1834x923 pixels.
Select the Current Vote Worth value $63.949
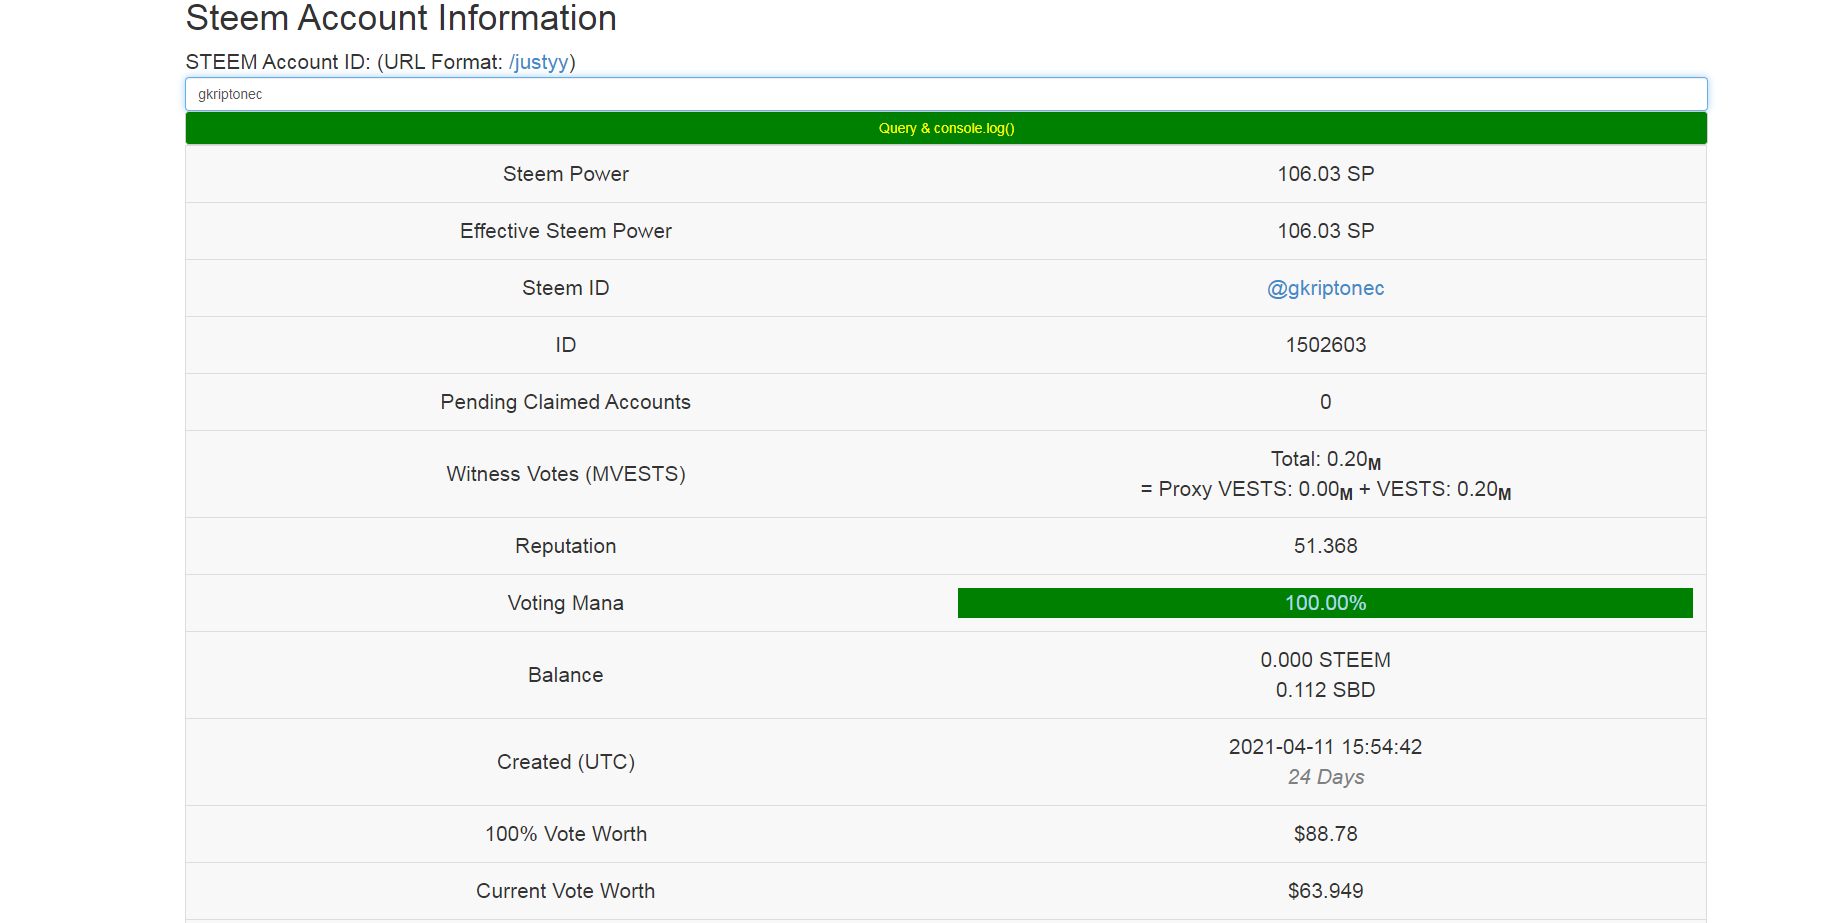[x=1325, y=891]
